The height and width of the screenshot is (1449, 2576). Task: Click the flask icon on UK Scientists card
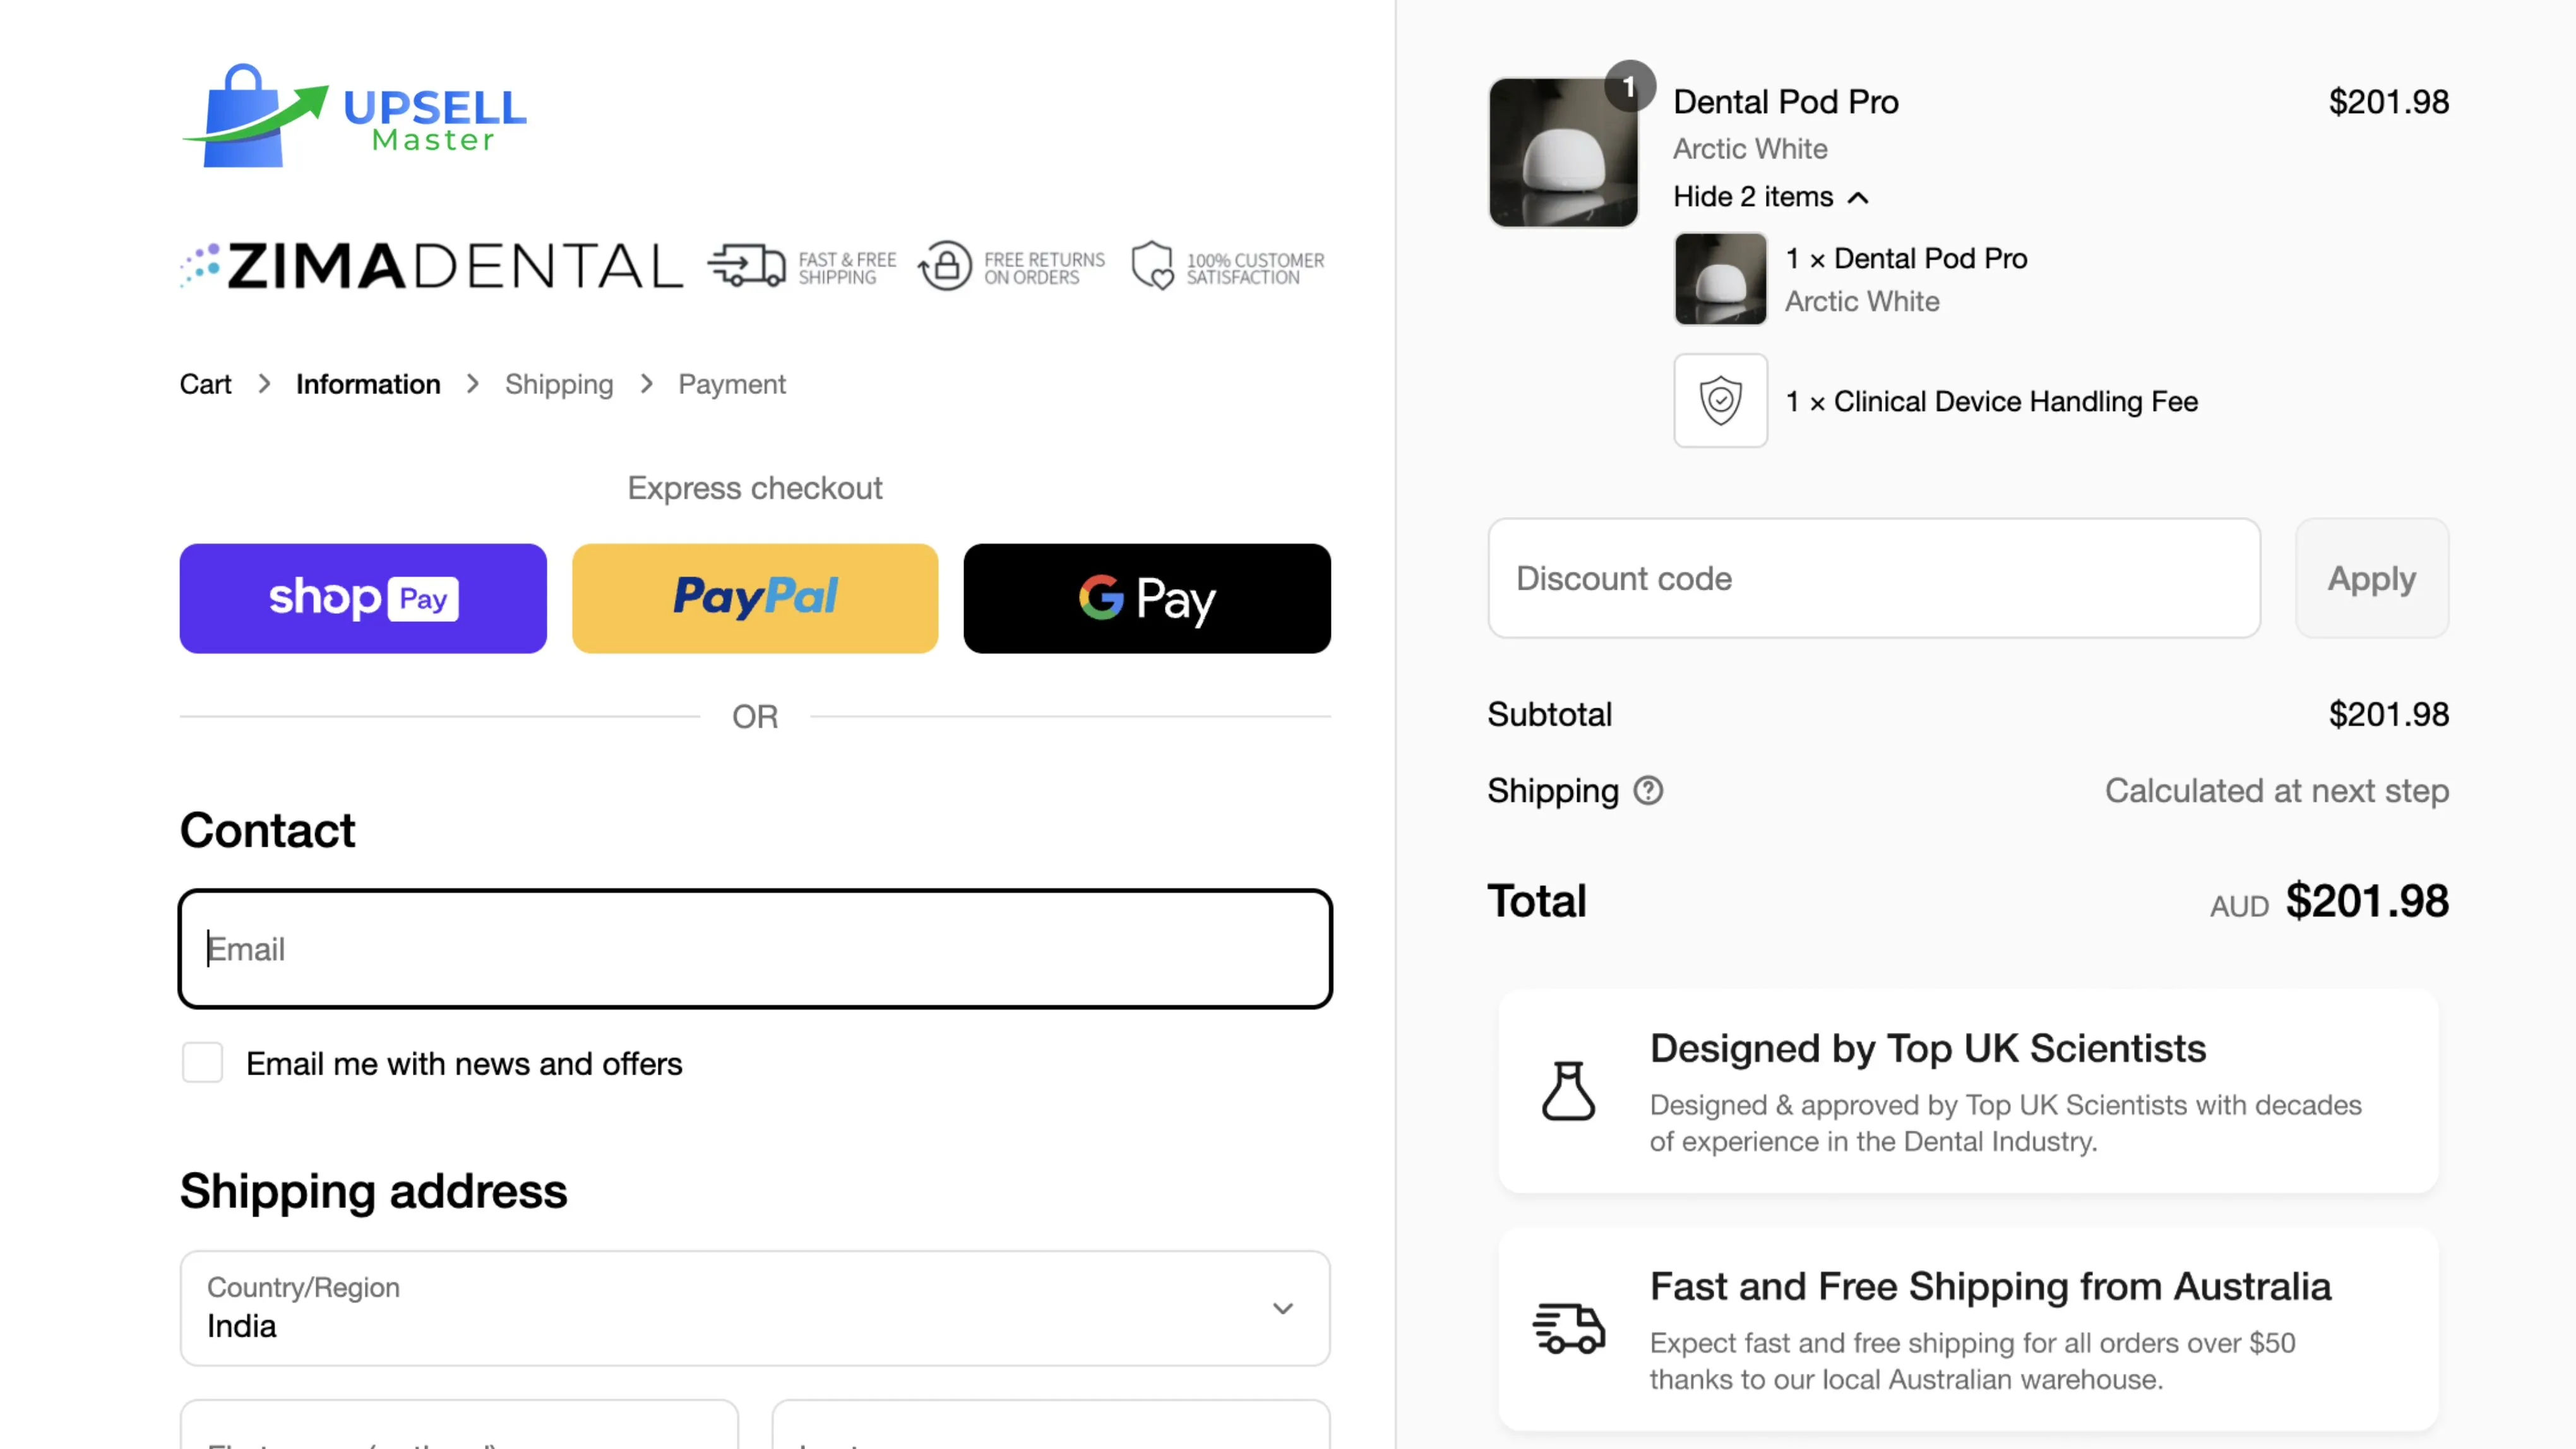click(1568, 1091)
